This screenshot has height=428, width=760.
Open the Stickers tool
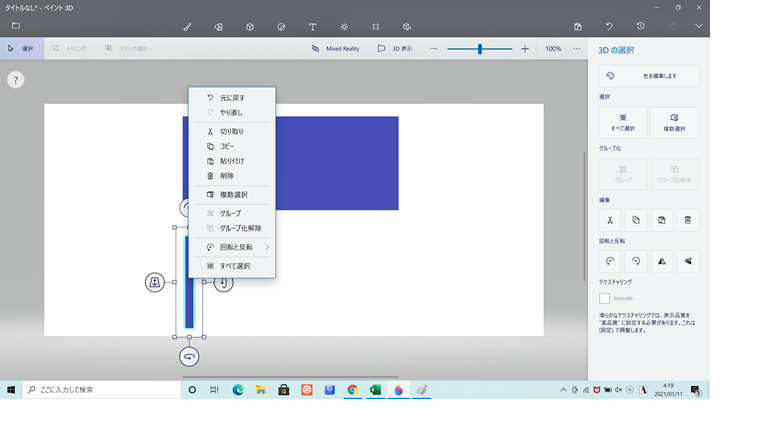[281, 27]
